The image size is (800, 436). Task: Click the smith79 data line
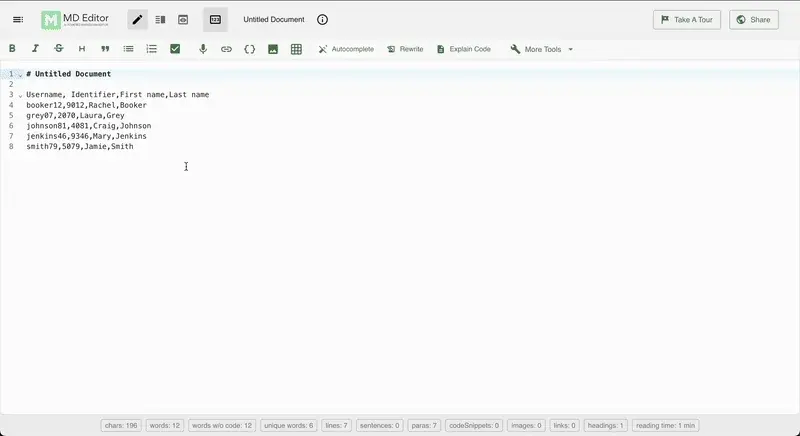[80, 146]
